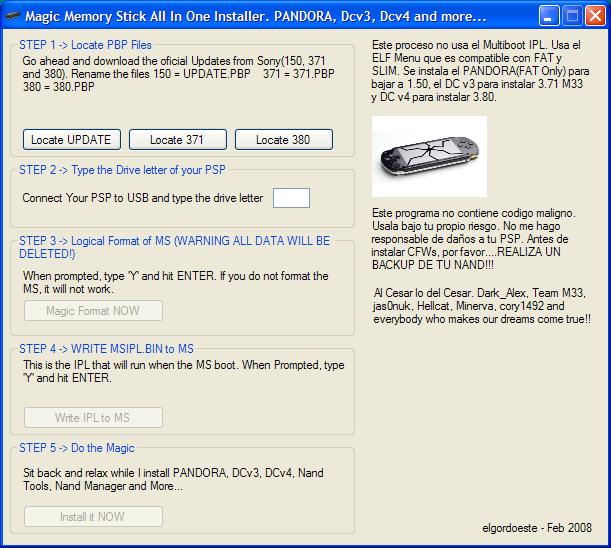Click the Write IPL to MS button

(x=93, y=417)
